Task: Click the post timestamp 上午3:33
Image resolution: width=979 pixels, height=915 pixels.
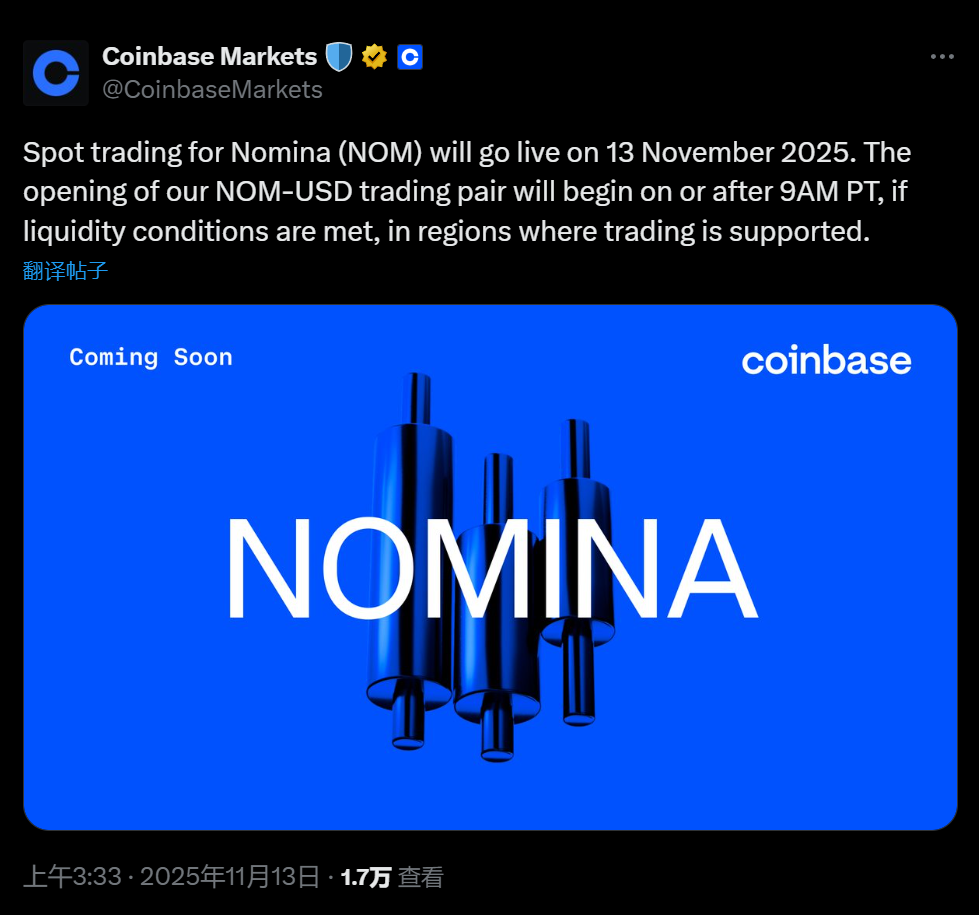Action: click(x=72, y=877)
